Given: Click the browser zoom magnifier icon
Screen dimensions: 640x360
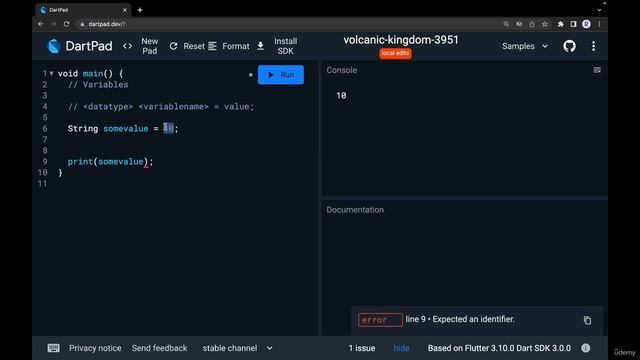Looking at the screenshot, I should tap(506, 24).
